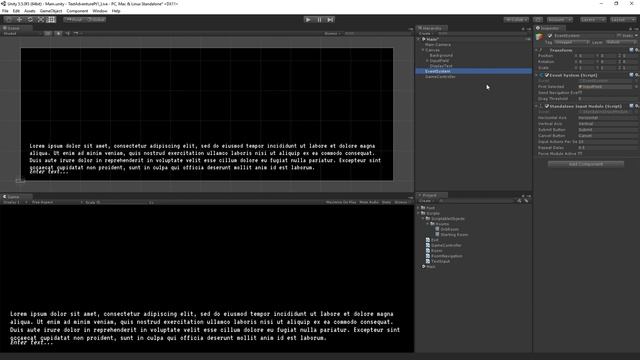Viewport: 640px width, 360px height.
Task: Open the File menu
Action: (5, 11)
